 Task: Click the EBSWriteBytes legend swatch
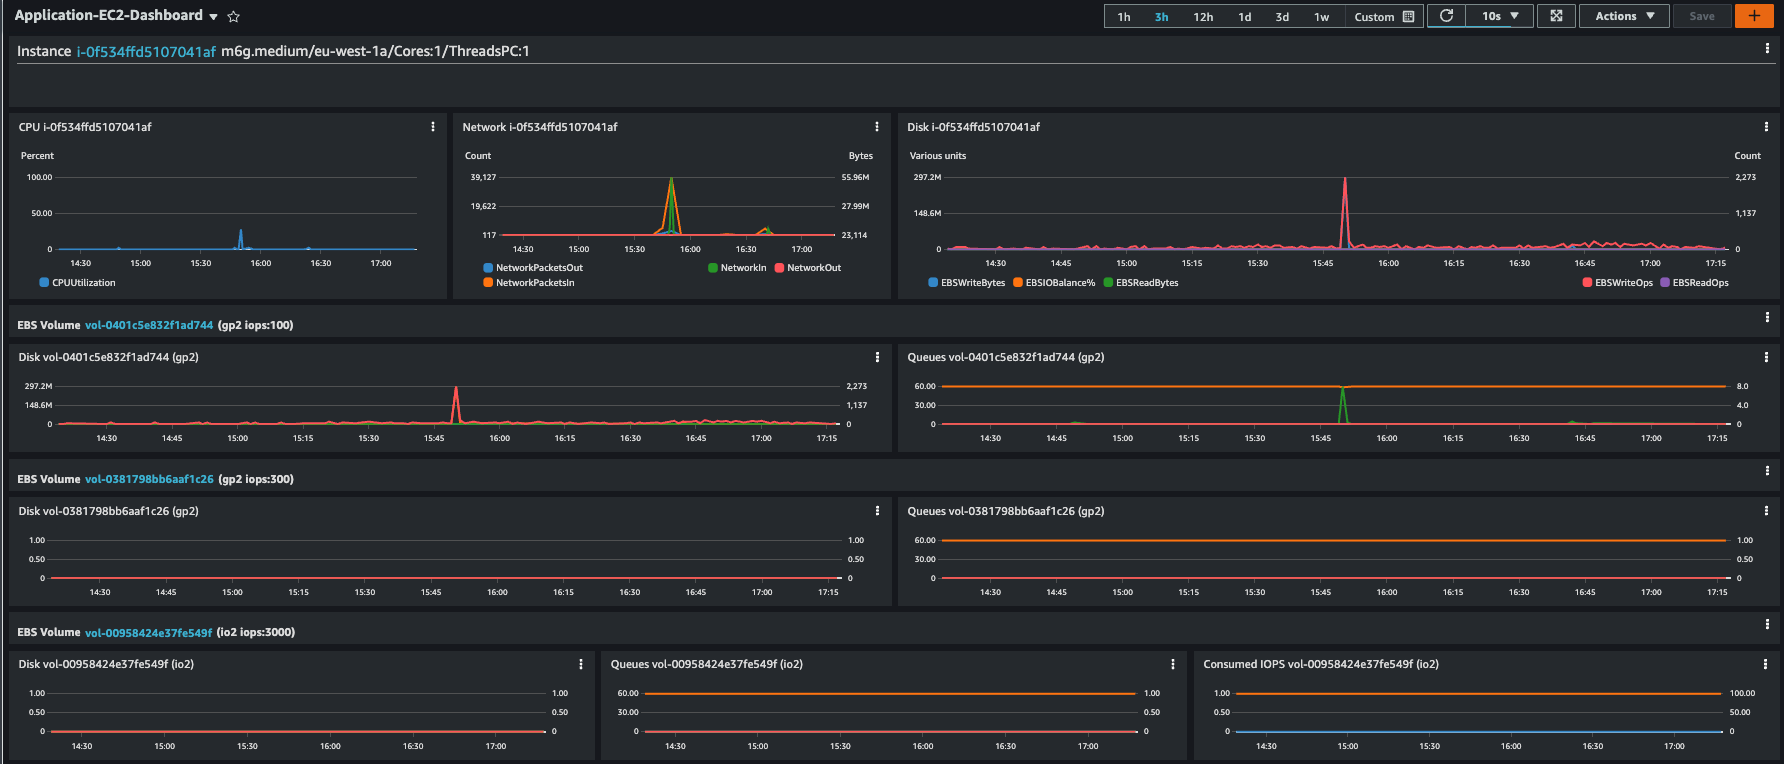click(x=933, y=283)
